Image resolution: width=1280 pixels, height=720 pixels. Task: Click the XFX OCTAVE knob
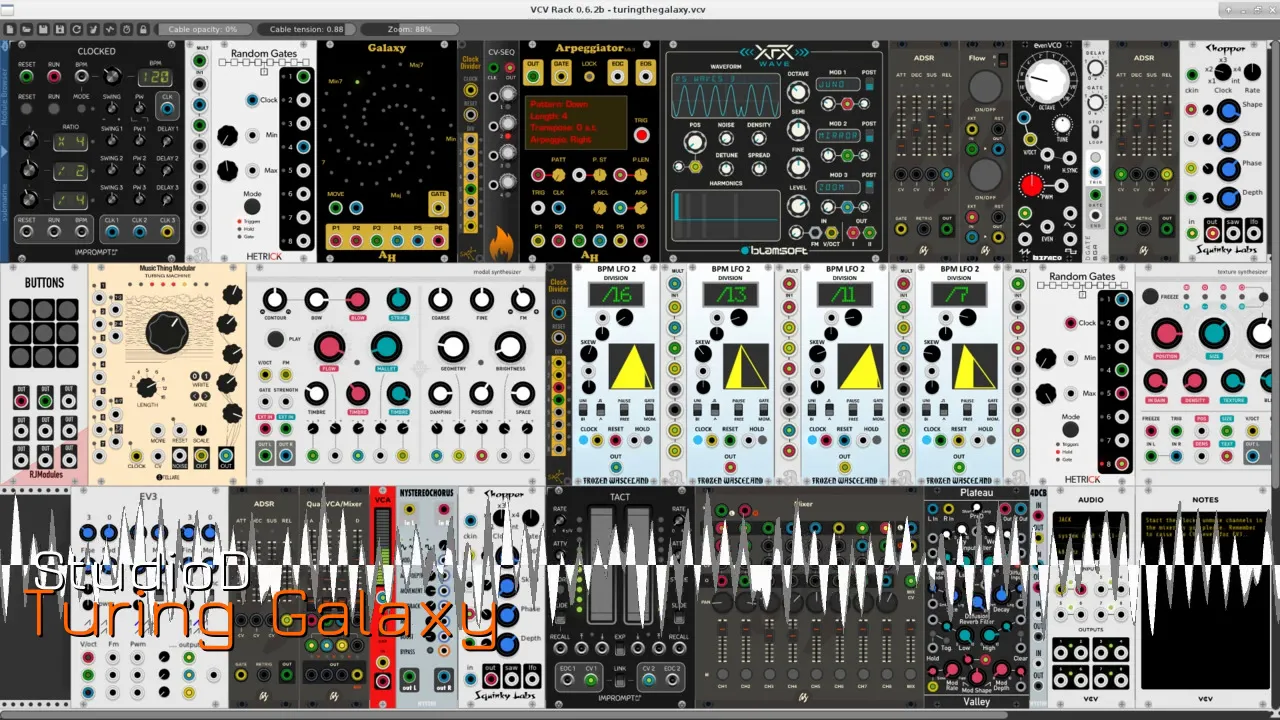[798, 91]
